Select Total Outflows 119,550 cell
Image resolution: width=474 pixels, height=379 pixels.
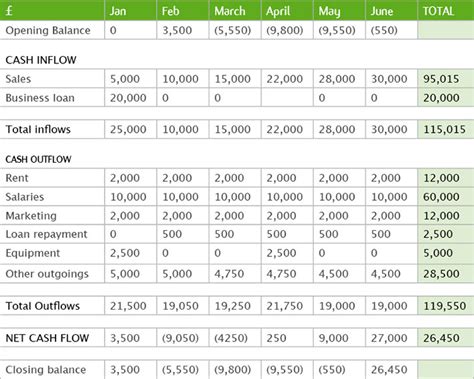point(446,306)
